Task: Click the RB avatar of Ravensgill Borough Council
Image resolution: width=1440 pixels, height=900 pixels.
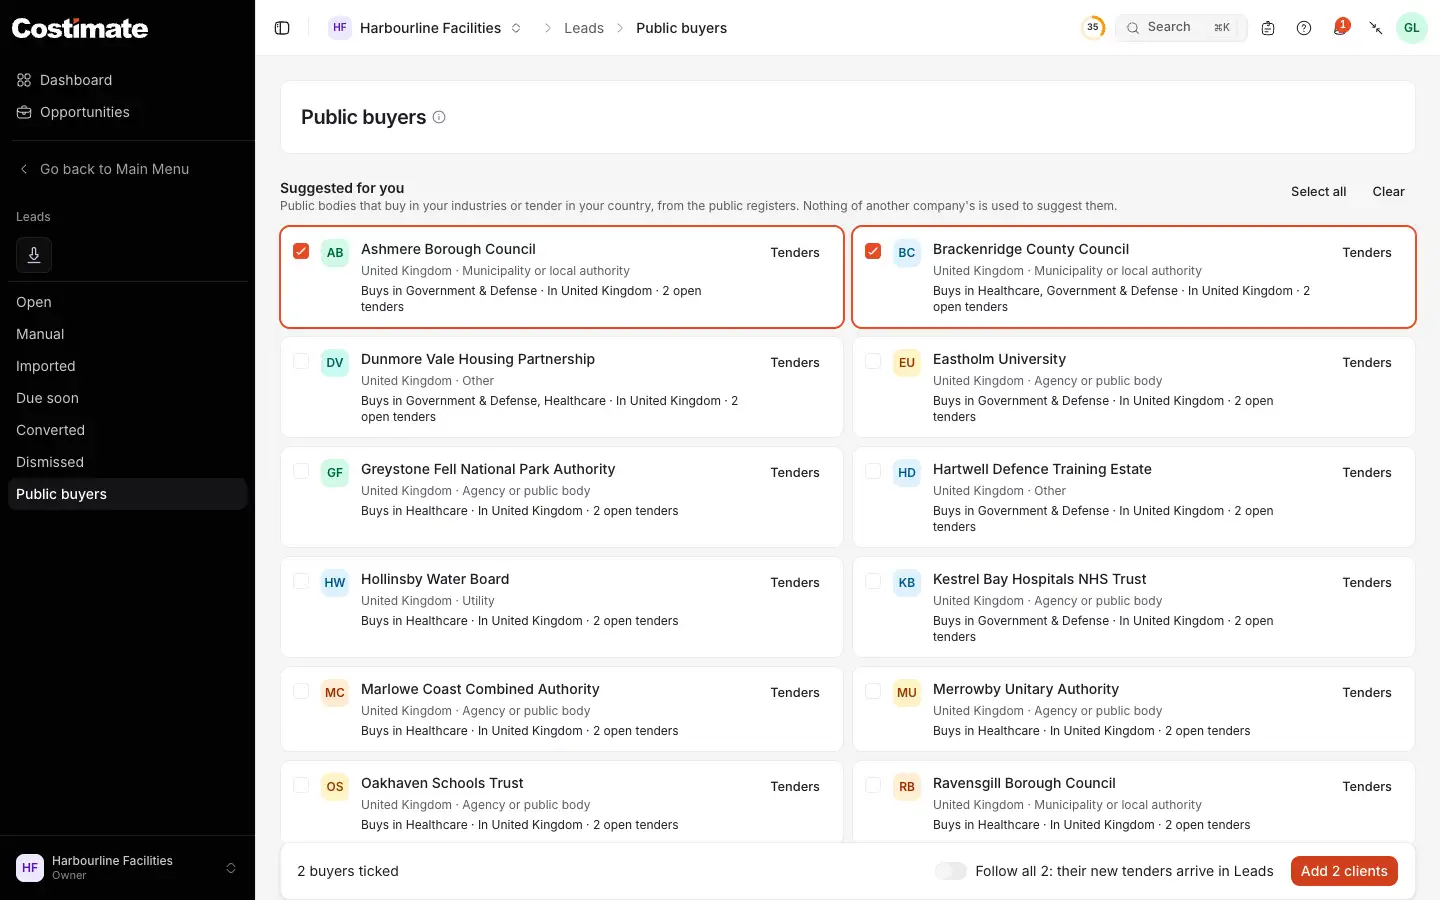Action: [x=907, y=787]
